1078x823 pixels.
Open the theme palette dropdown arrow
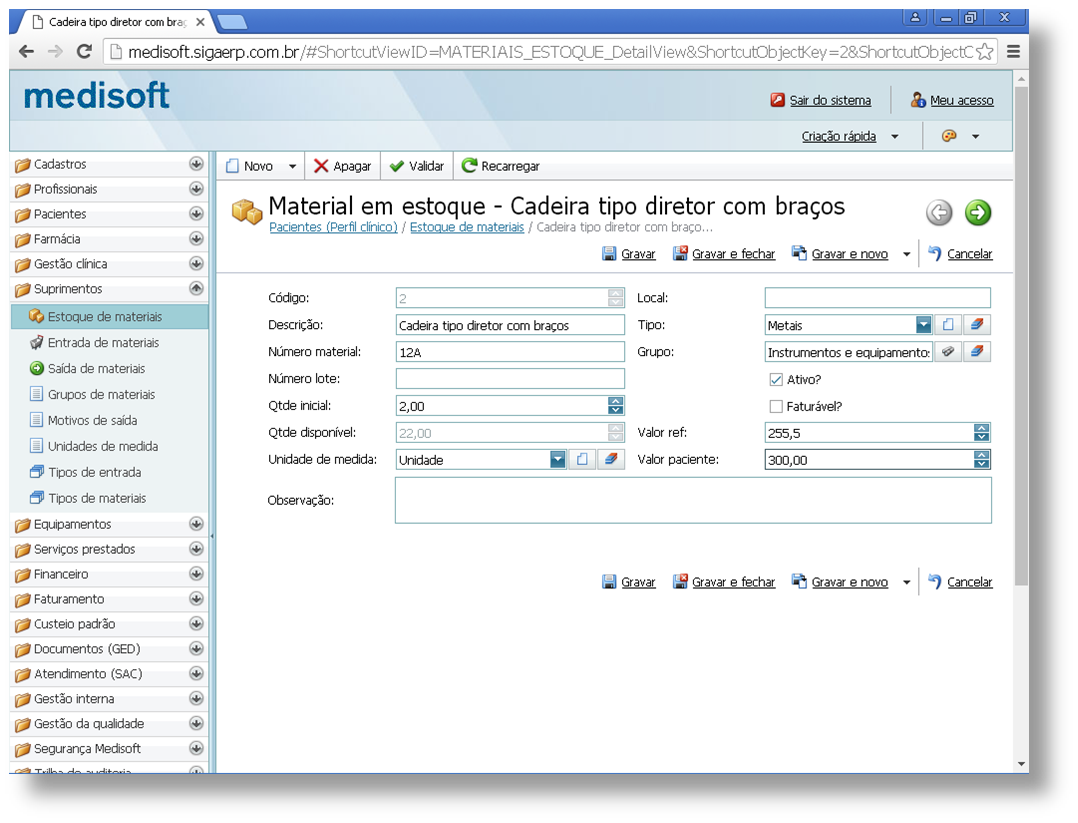point(975,137)
